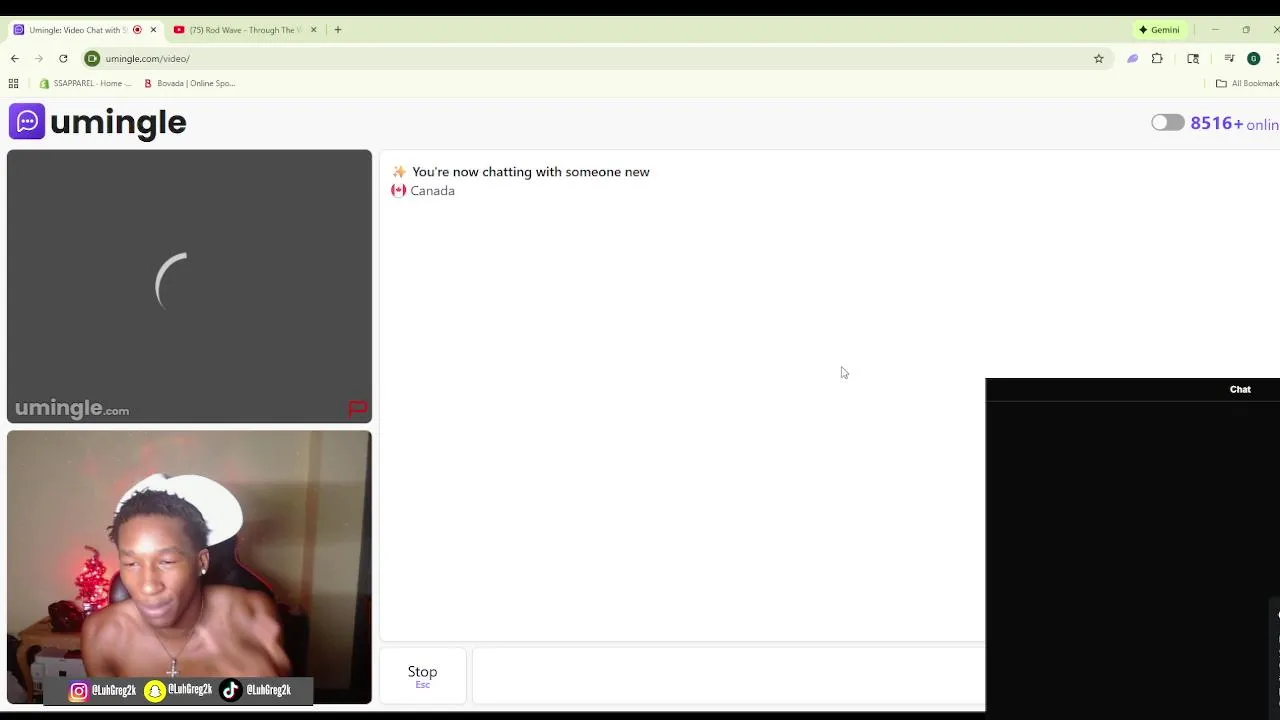Click the stranger's loading video panel
1280x720 pixels.
pyautogui.click(x=189, y=286)
